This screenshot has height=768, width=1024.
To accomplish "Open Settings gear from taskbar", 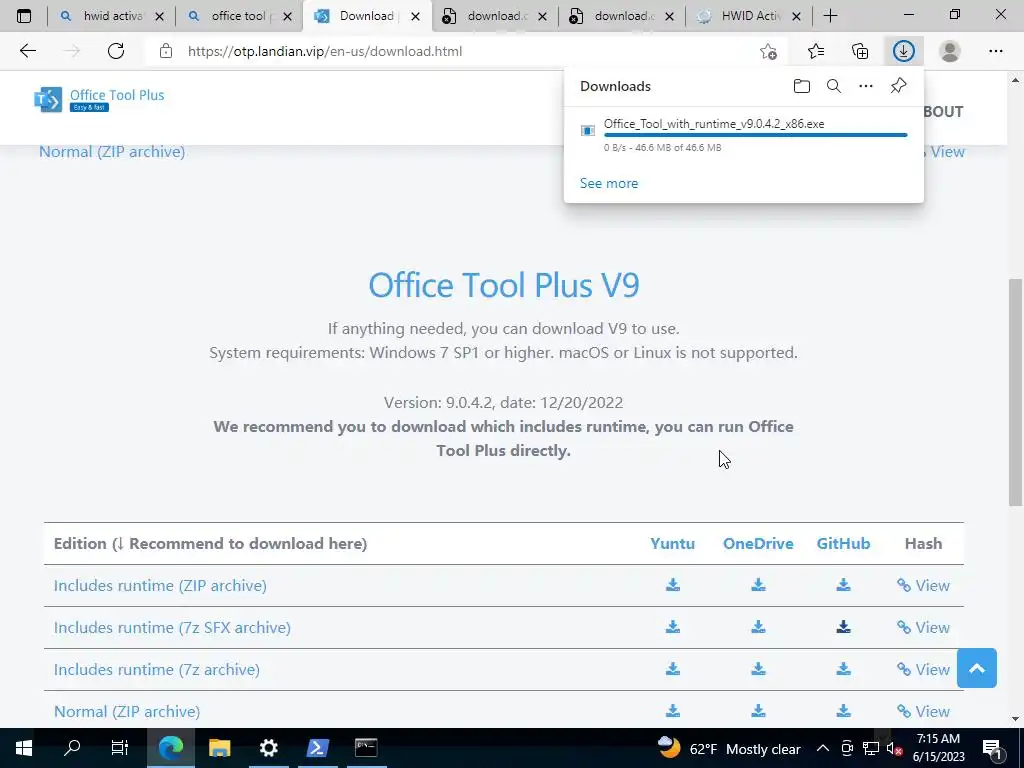I will [268, 748].
